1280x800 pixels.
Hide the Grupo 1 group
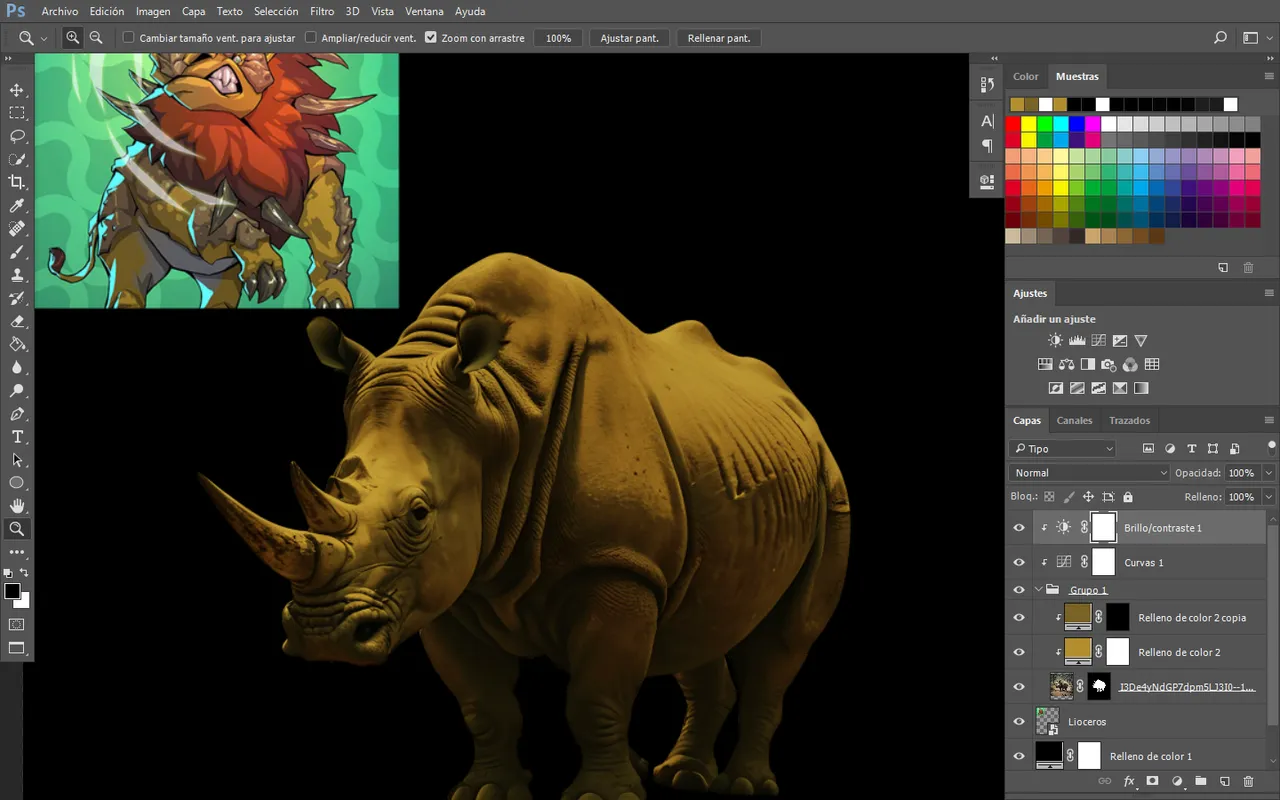pos(1019,590)
